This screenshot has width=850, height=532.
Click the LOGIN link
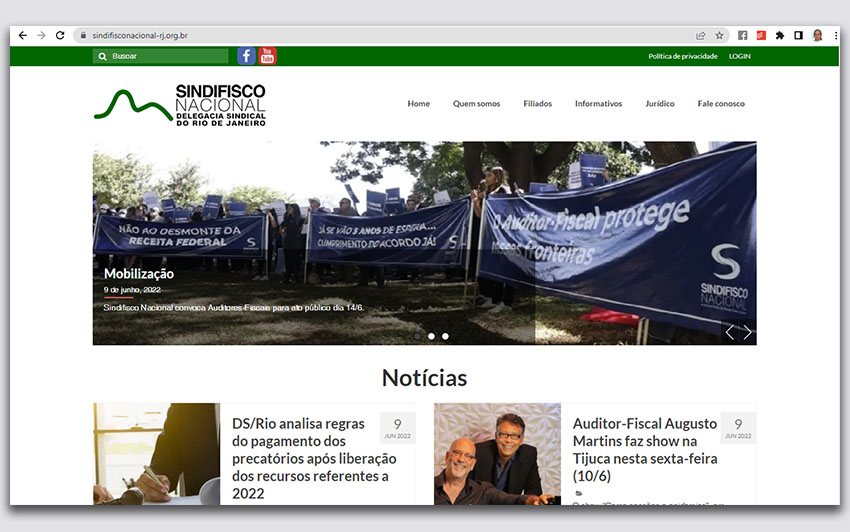pyautogui.click(x=739, y=56)
